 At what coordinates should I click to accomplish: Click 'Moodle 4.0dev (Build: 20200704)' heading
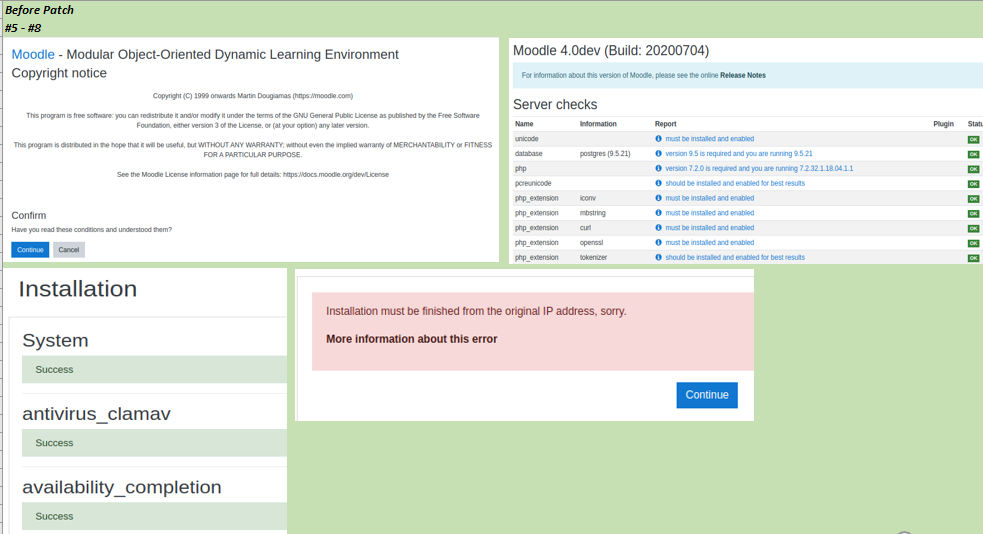click(x=611, y=51)
